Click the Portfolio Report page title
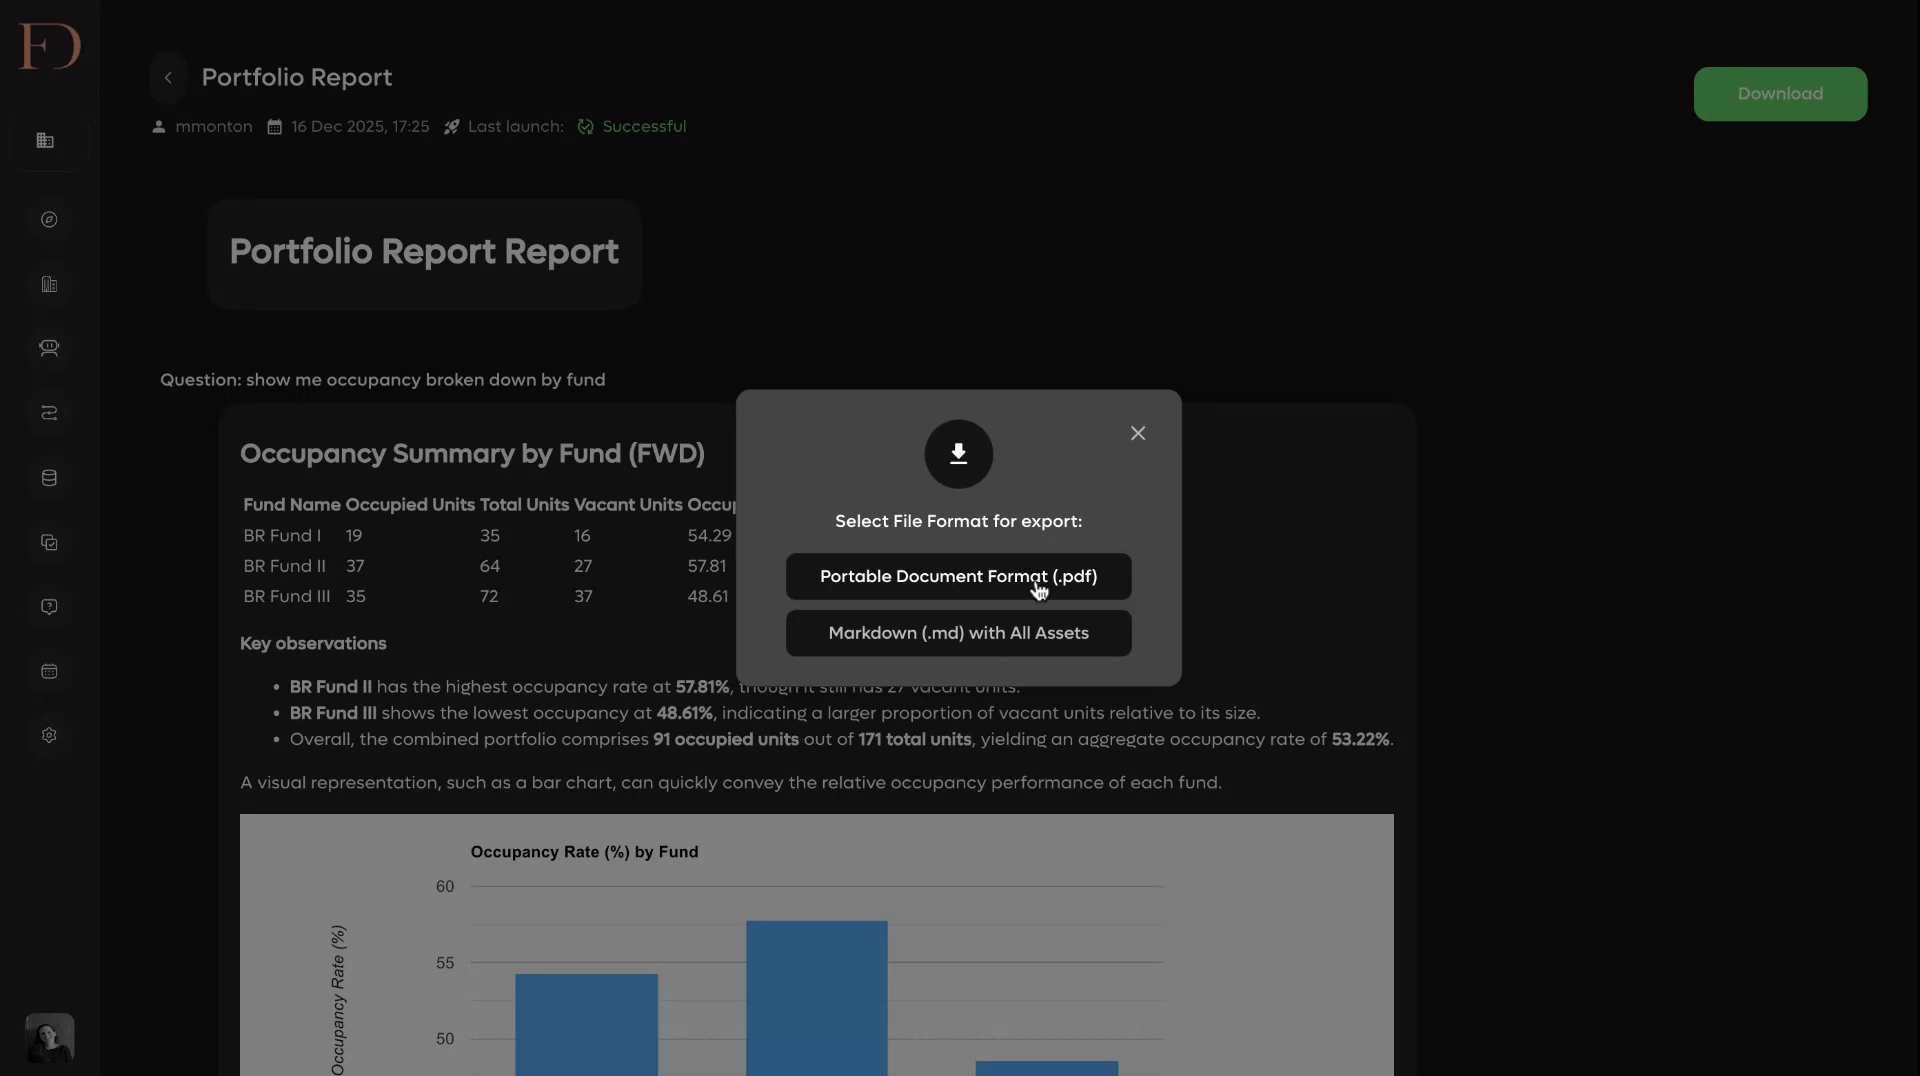 pyautogui.click(x=297, y=78)
